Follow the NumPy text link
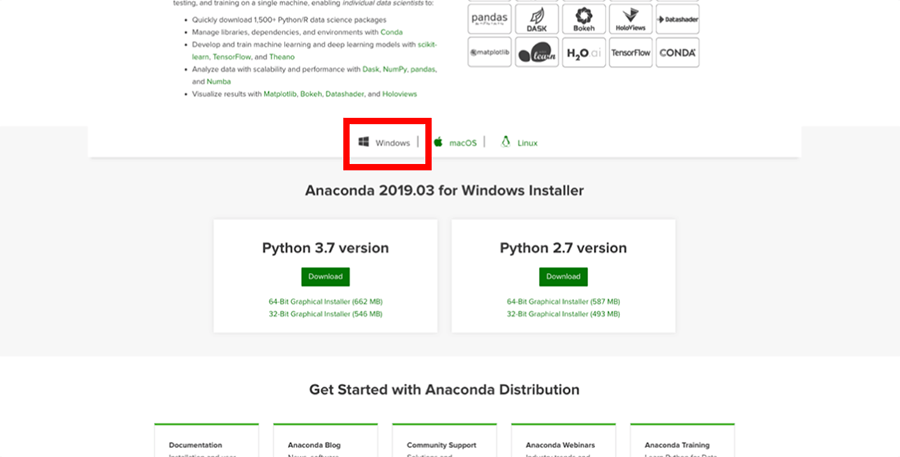Screen dimensions: 900x457 (x=395, y=69)
